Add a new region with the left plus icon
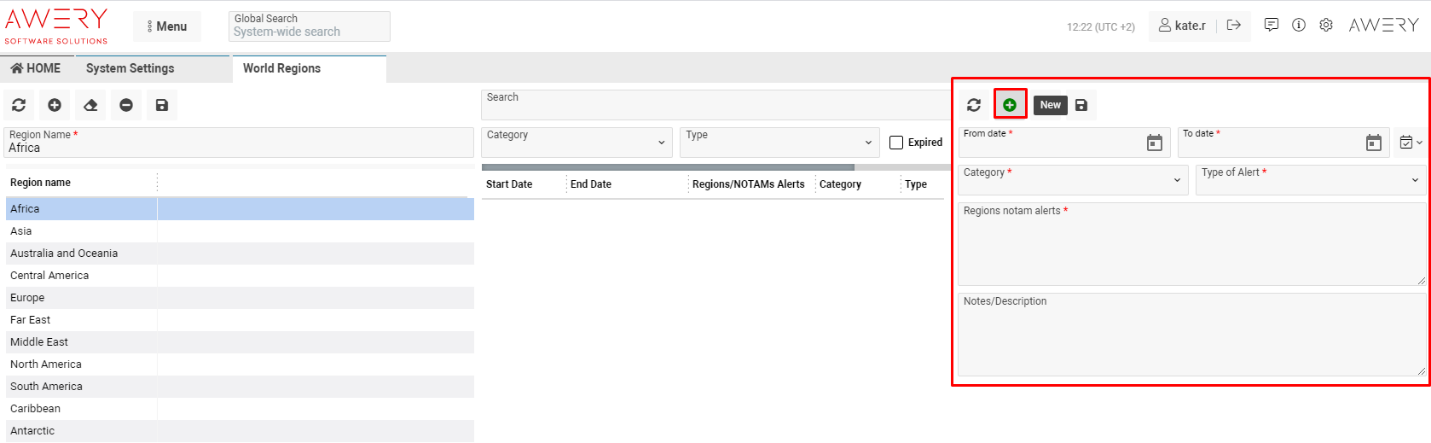Screen dimensions: 1431x443 tap(54, 105)
